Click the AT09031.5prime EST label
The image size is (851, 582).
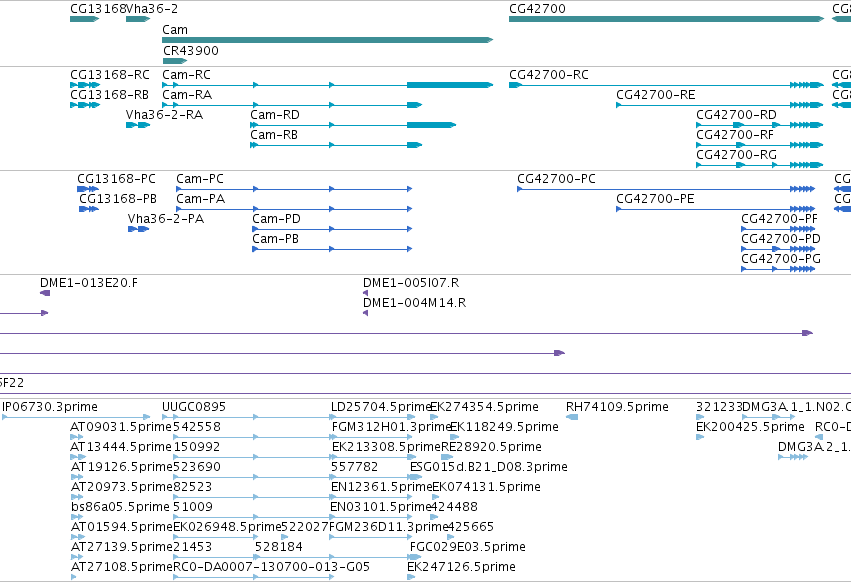point(121,427)
